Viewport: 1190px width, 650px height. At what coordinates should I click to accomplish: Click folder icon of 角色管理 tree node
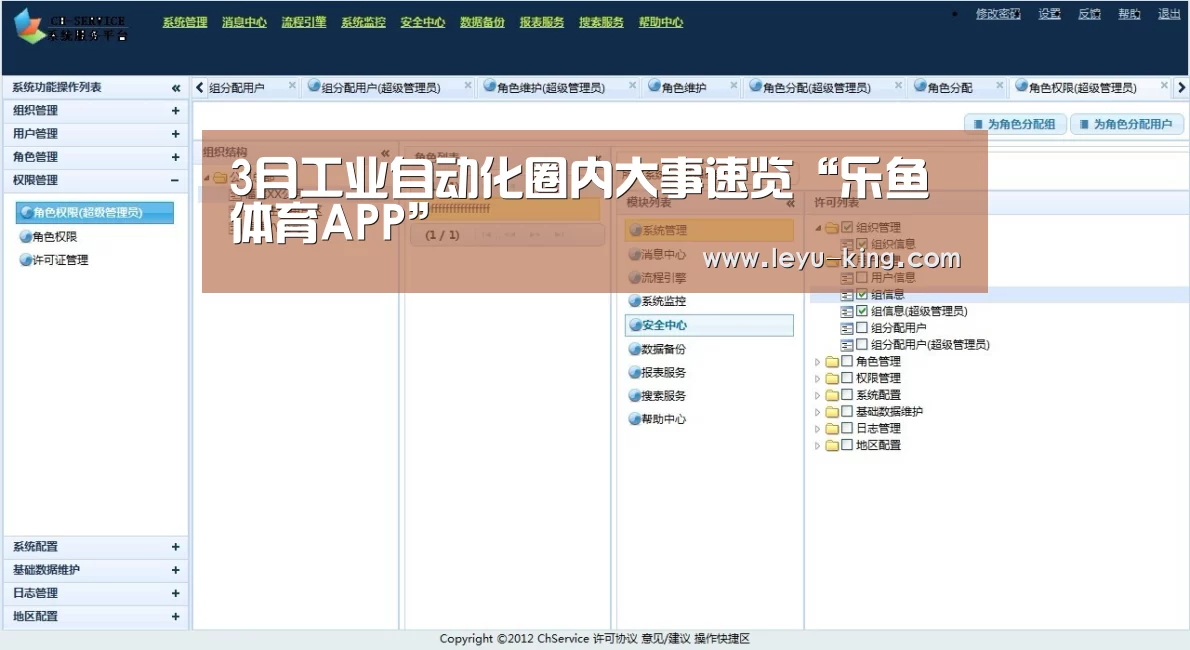coord(832,361)
